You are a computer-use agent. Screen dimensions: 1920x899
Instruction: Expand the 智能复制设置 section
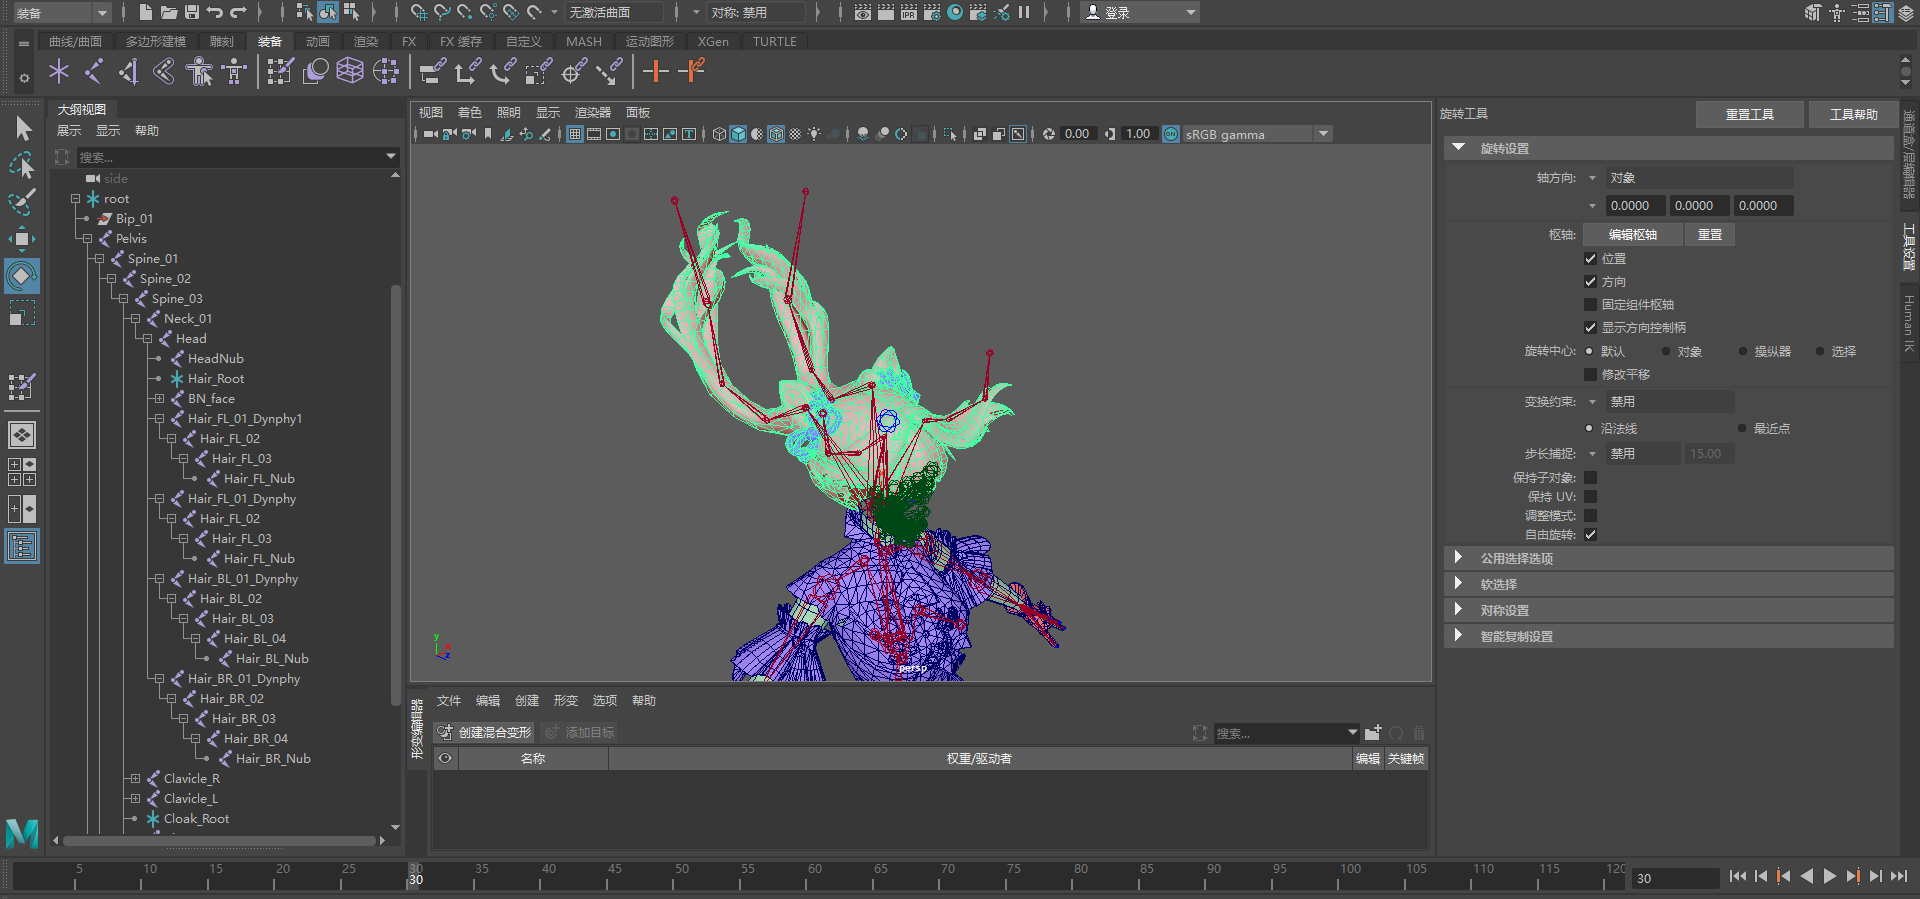[1458, 636]
